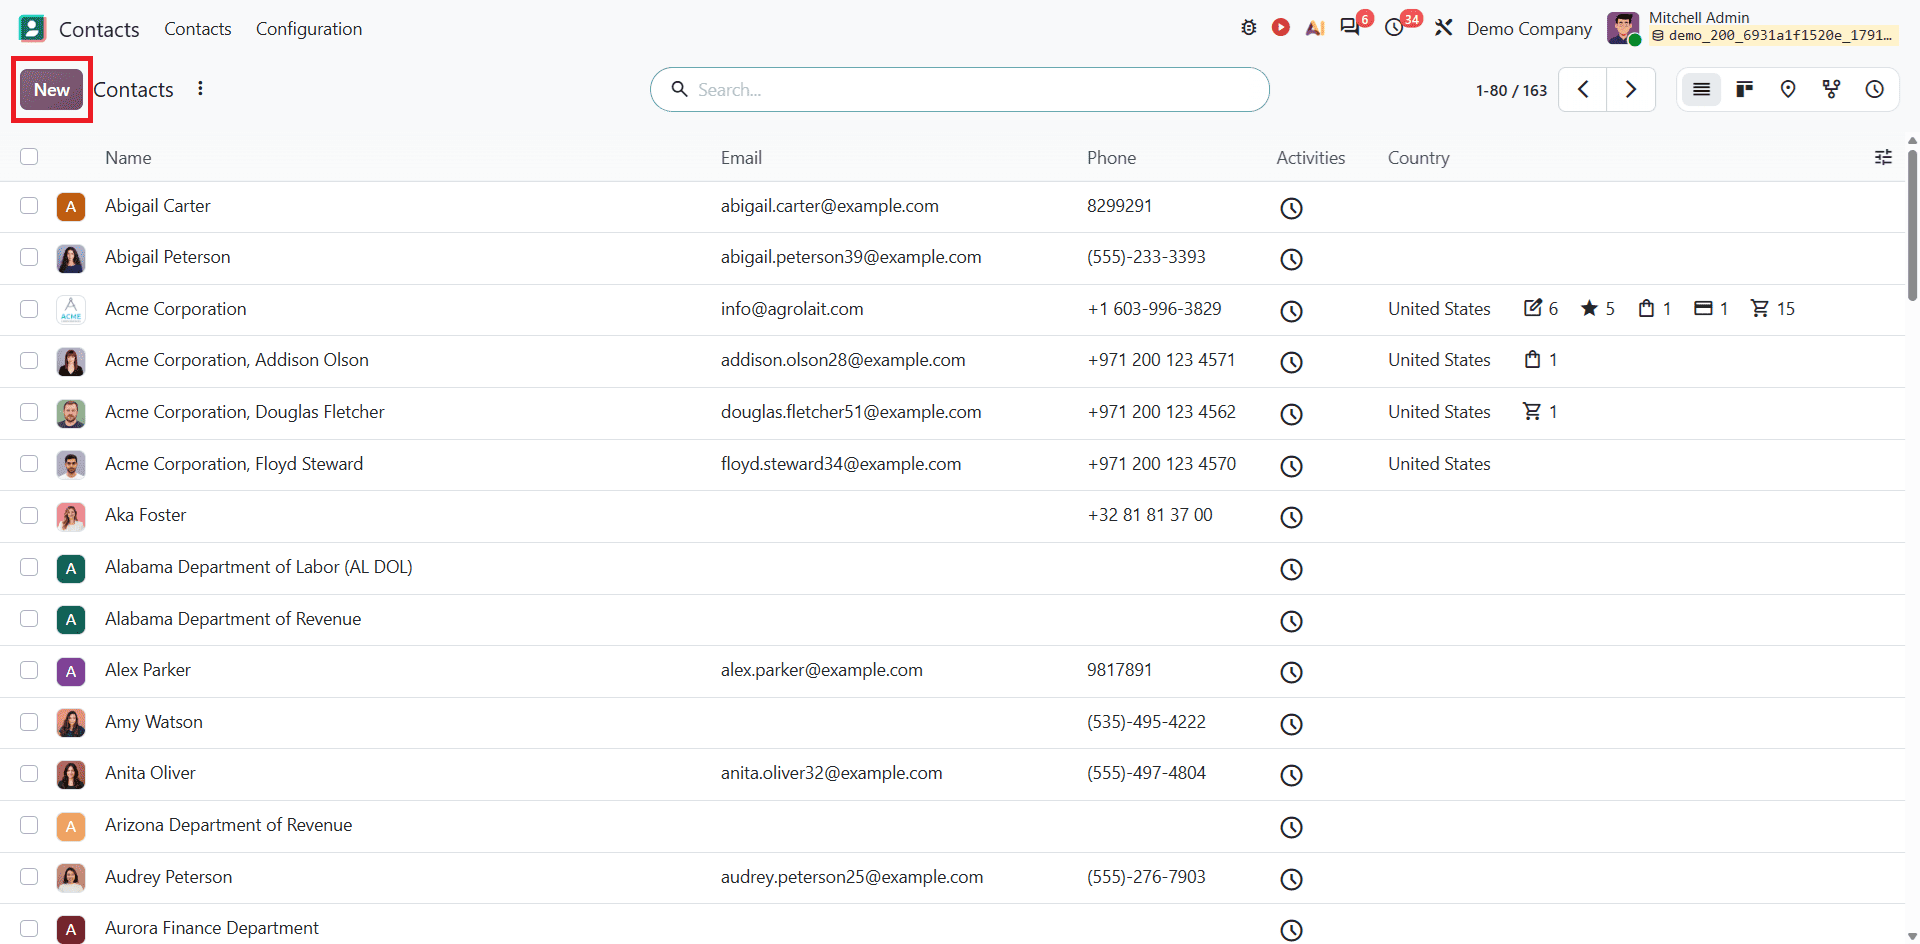
Task: Go to the previous page of contacts
Action: [x=1583, y=90]
